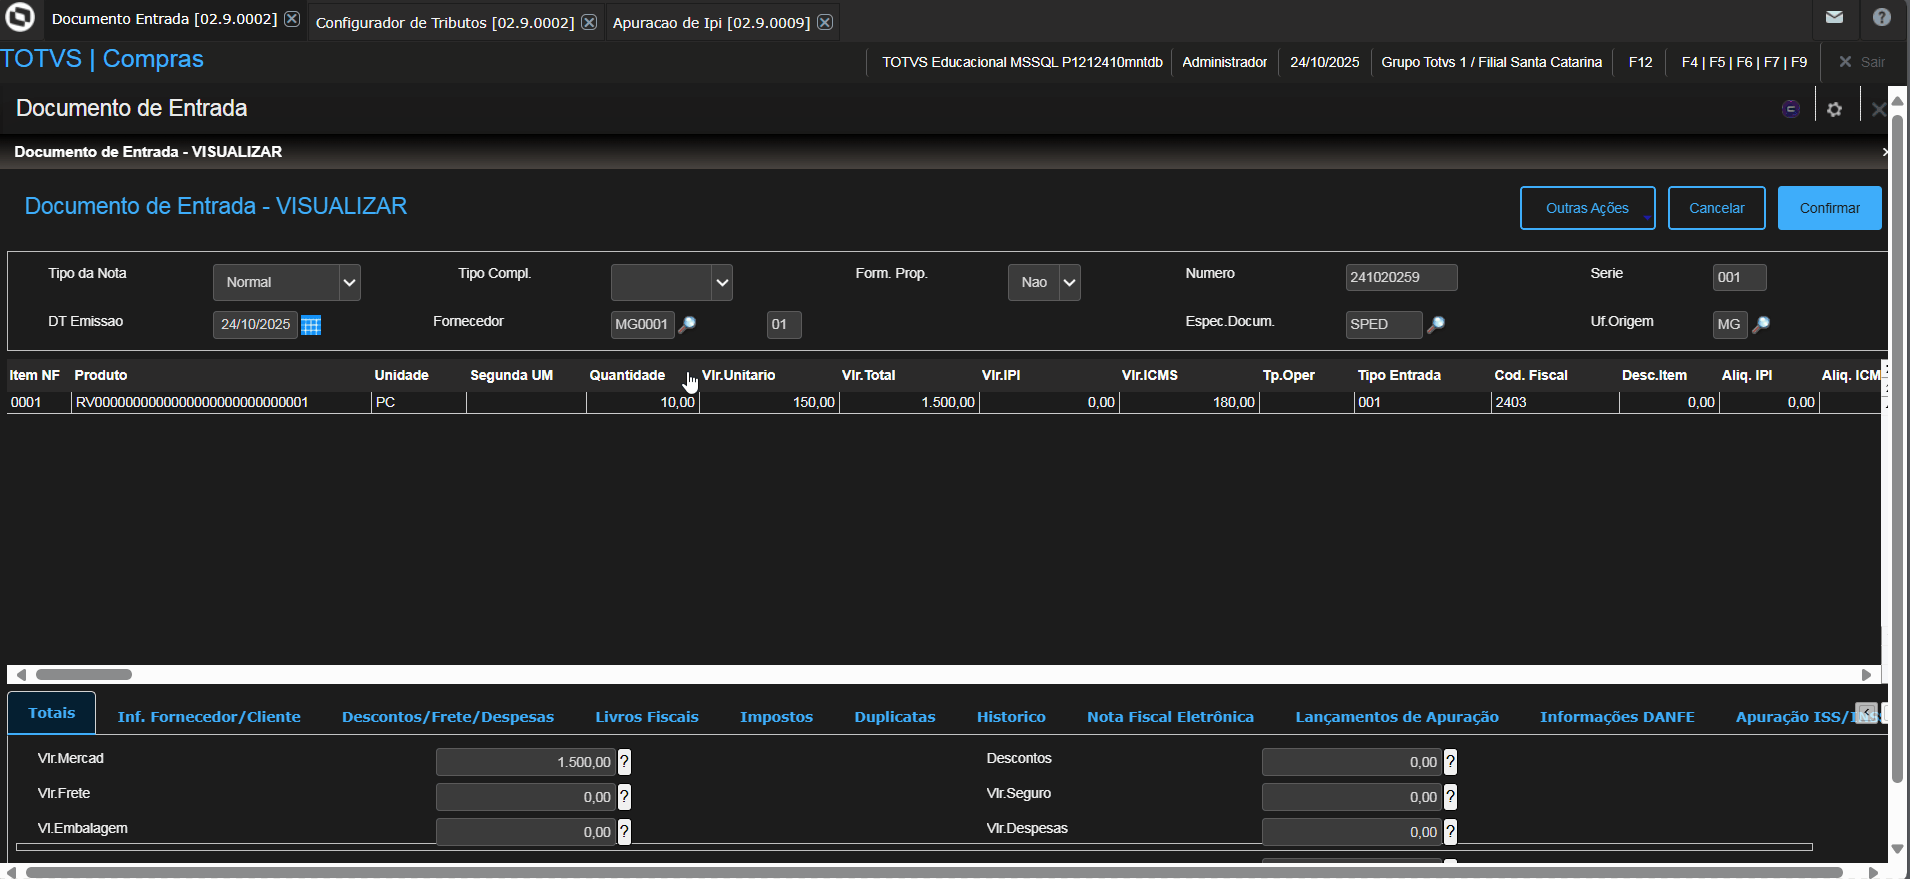Click the Vlr.Mercad value field
This screenshot has width=1910, height=879.
[x=525, y=762]
